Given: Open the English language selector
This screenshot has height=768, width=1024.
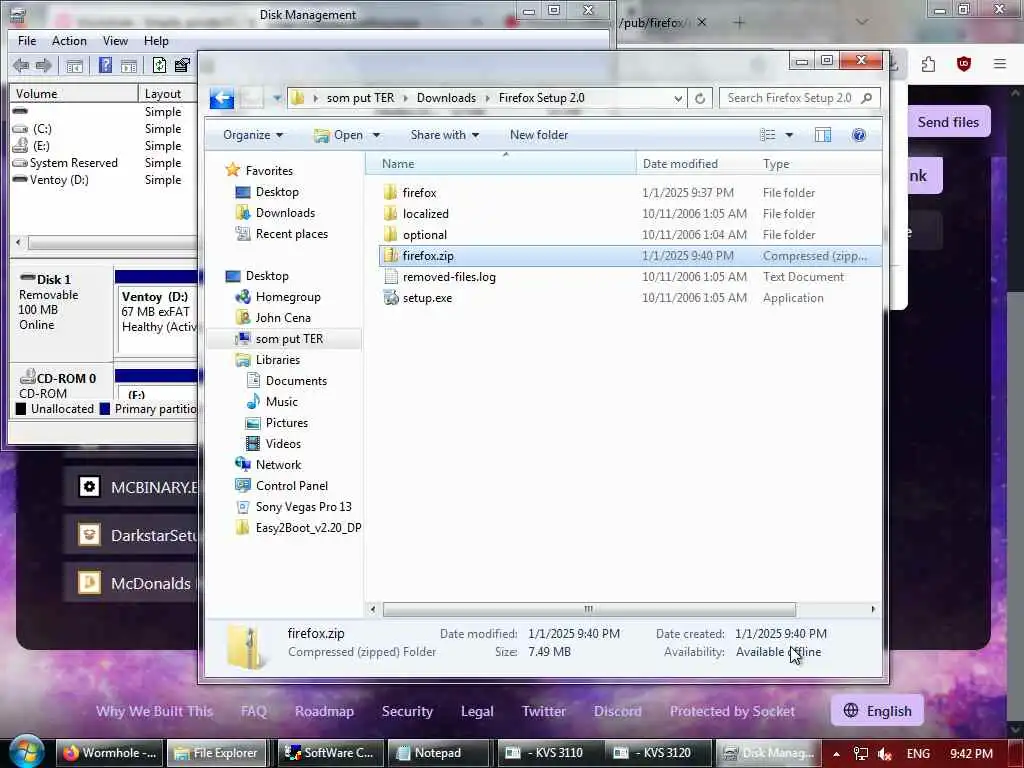Looking at the screenshot, I should point(877,711).
